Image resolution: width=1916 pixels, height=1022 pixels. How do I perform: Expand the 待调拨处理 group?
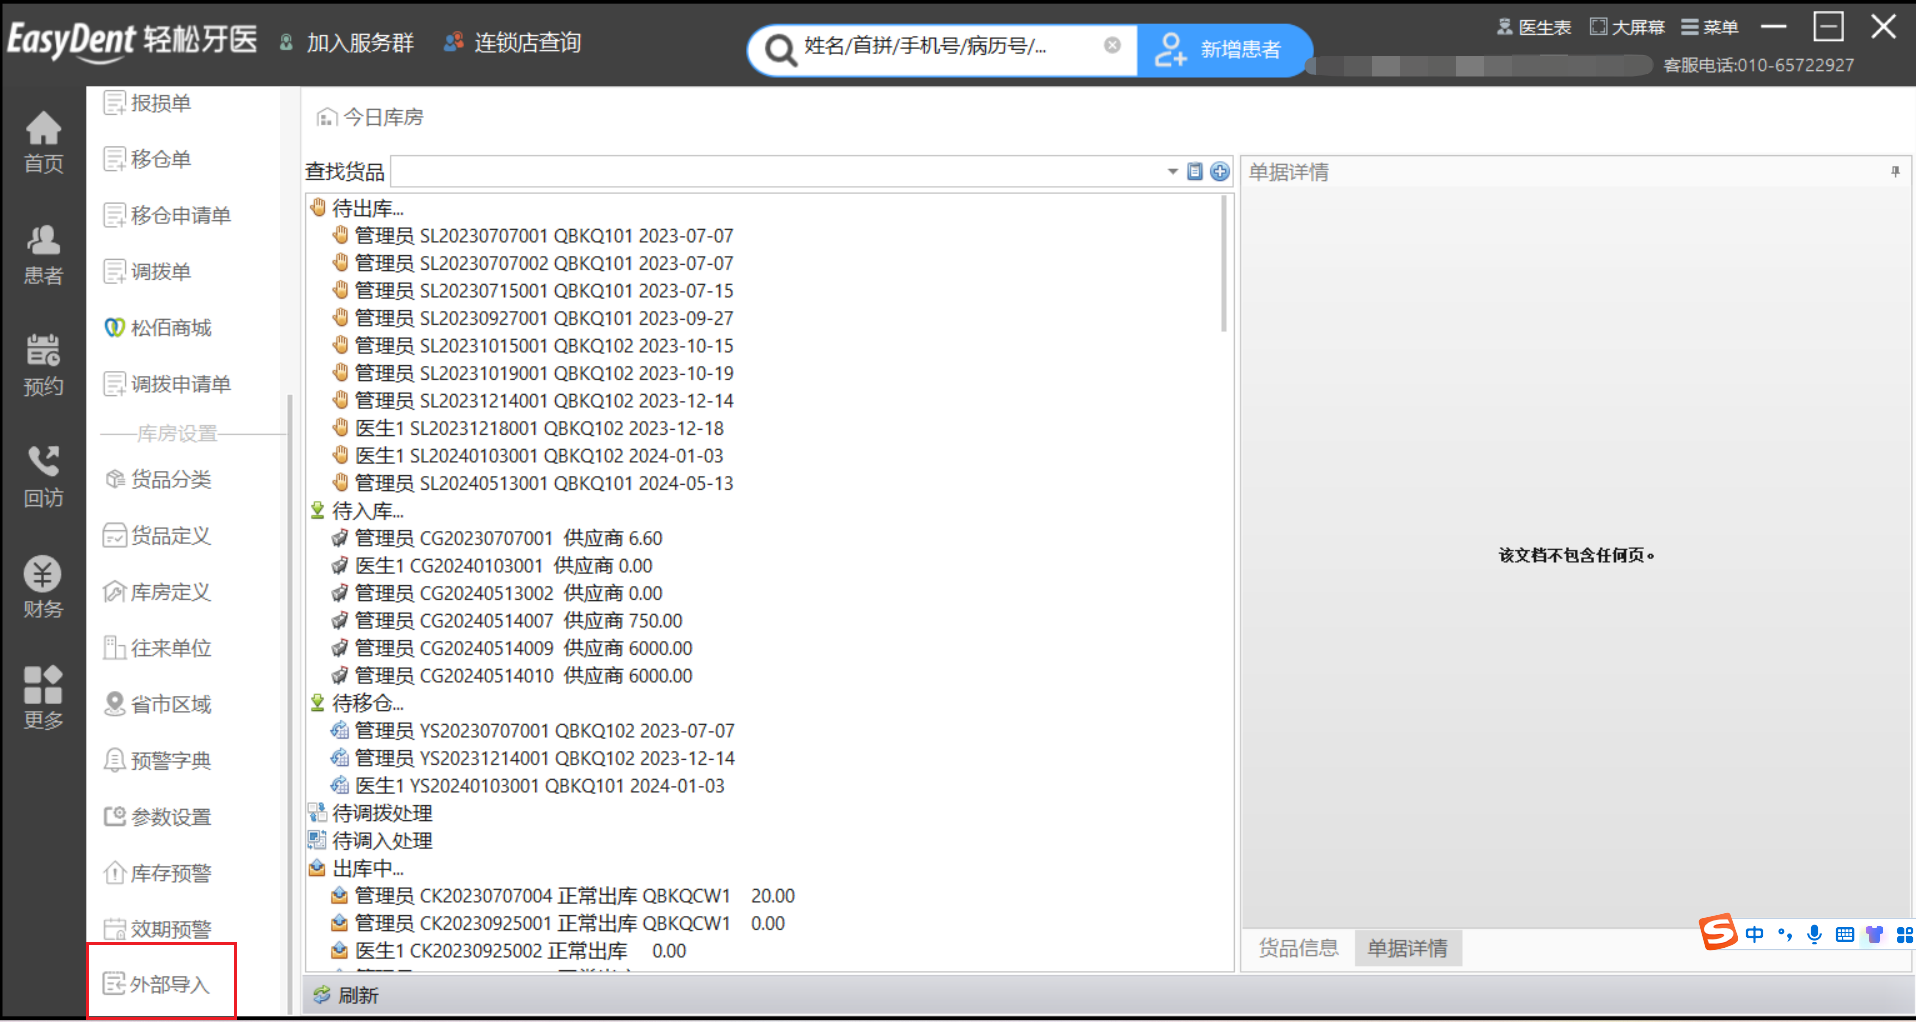click(371, 813)
